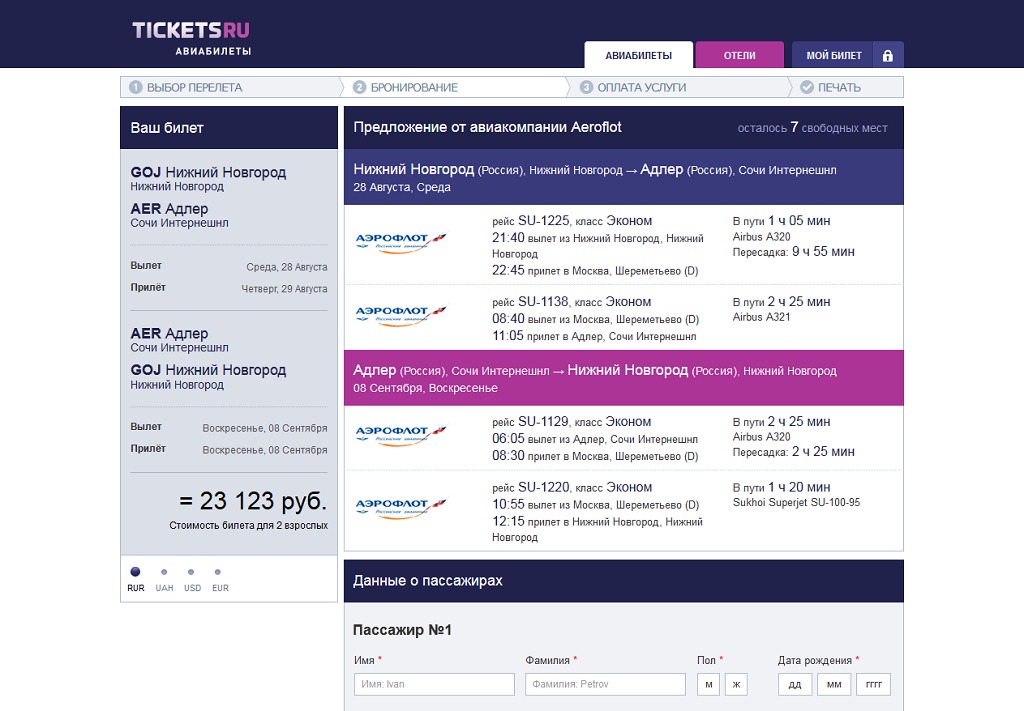This screenshot has width=1024, height=711.
Task: Click the Tickets.ru logo
Action: click(x=191, y=36)
